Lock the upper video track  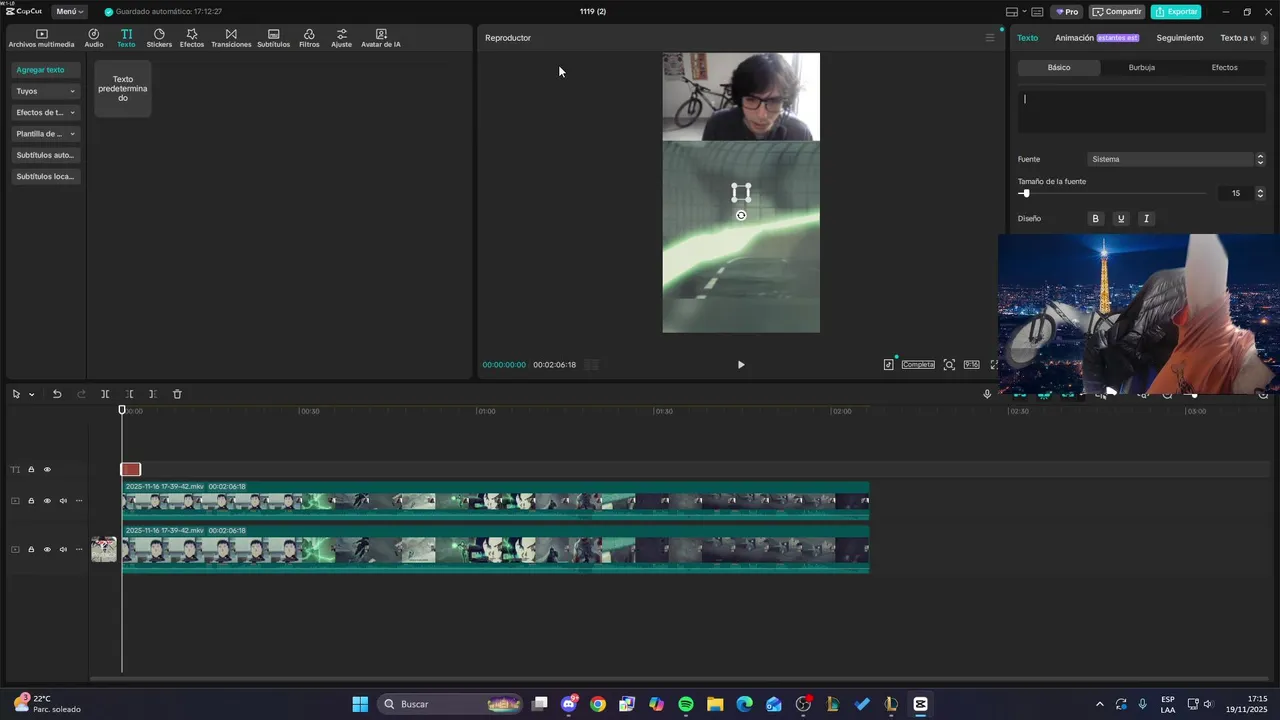tap(31, 501)
